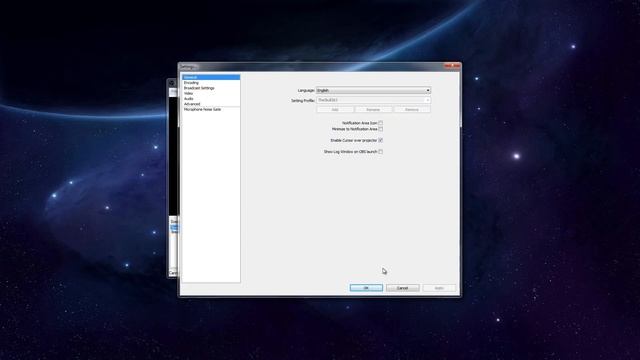This screenshot has height=360, width=640.
Task: Toggle the Notification Area Icon checkbox
Action: tap(380, 123)
